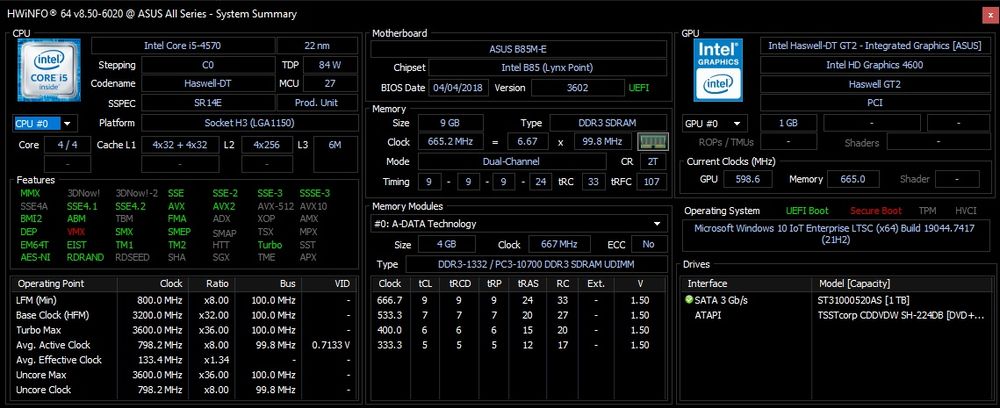Click the memory module icon beside 99.8 MHz

pyautogui.click(x=653, y=142)
